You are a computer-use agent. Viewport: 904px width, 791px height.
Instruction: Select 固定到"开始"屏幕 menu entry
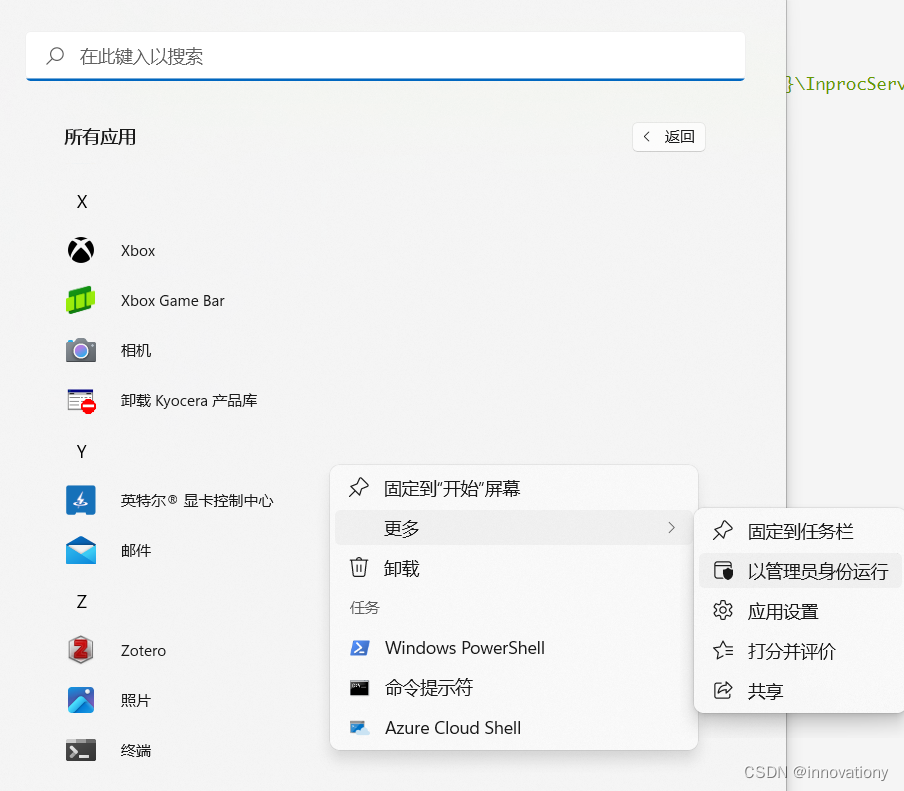pos(514,488)
